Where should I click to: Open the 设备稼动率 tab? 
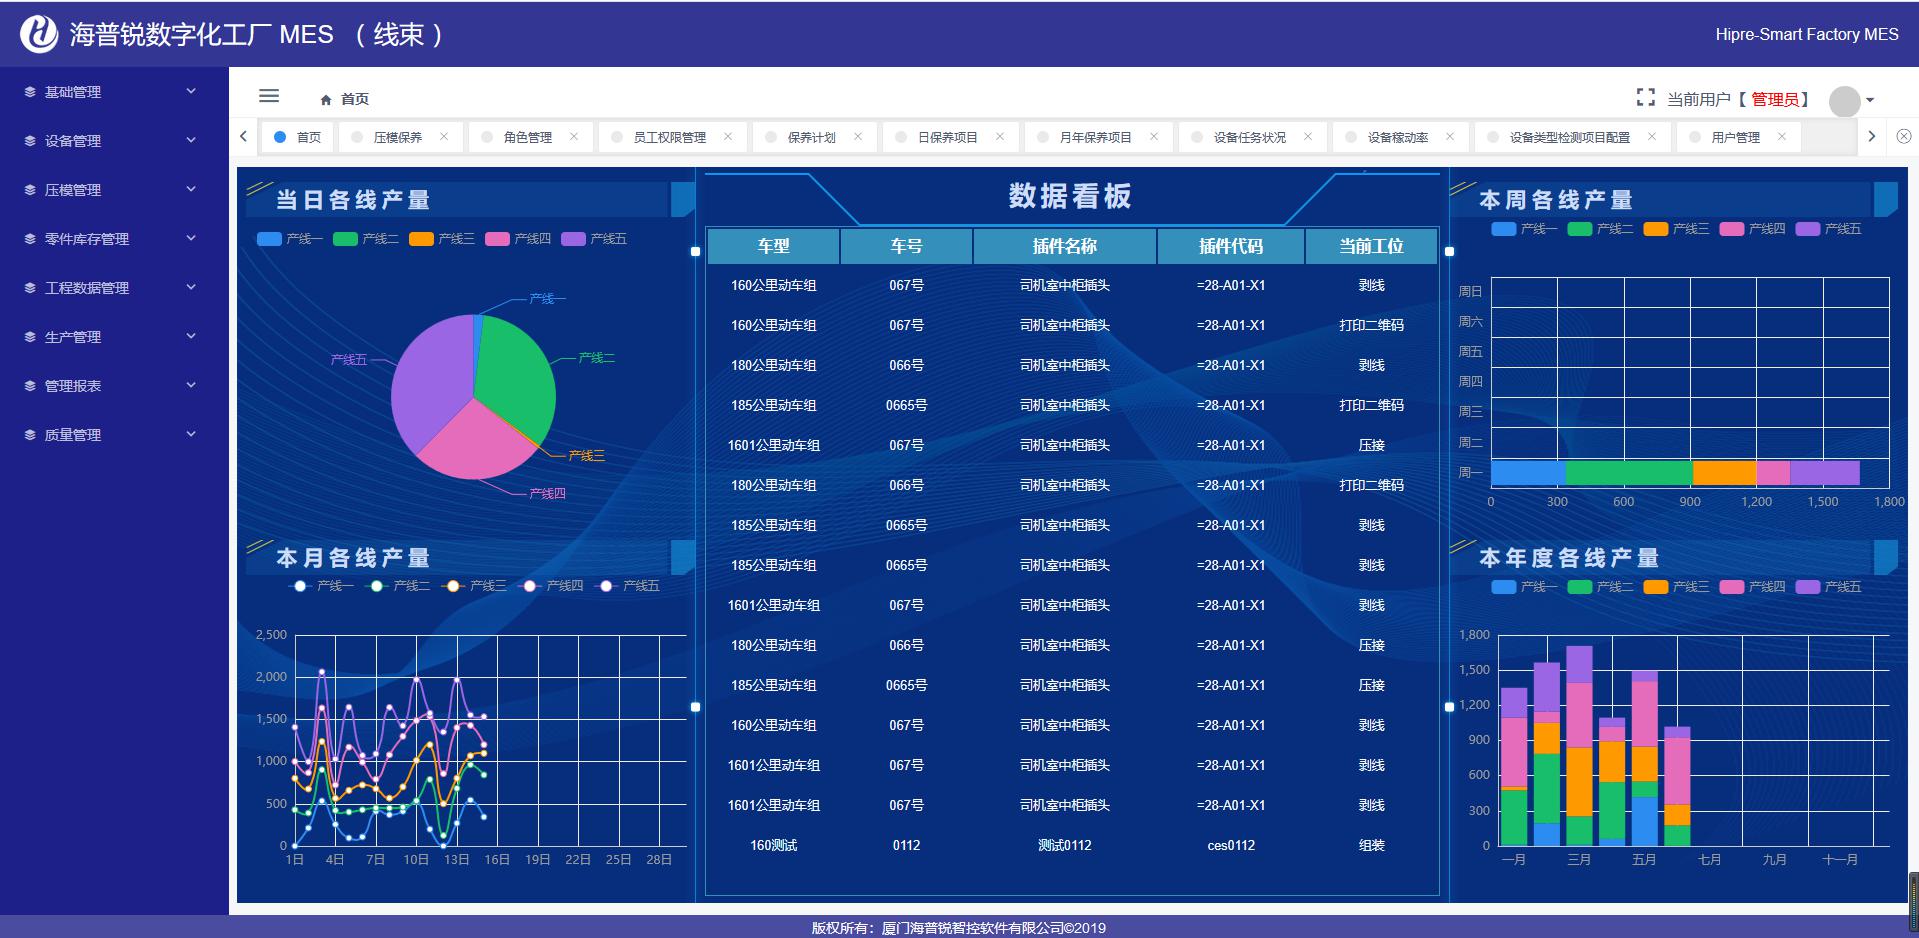1397,137
